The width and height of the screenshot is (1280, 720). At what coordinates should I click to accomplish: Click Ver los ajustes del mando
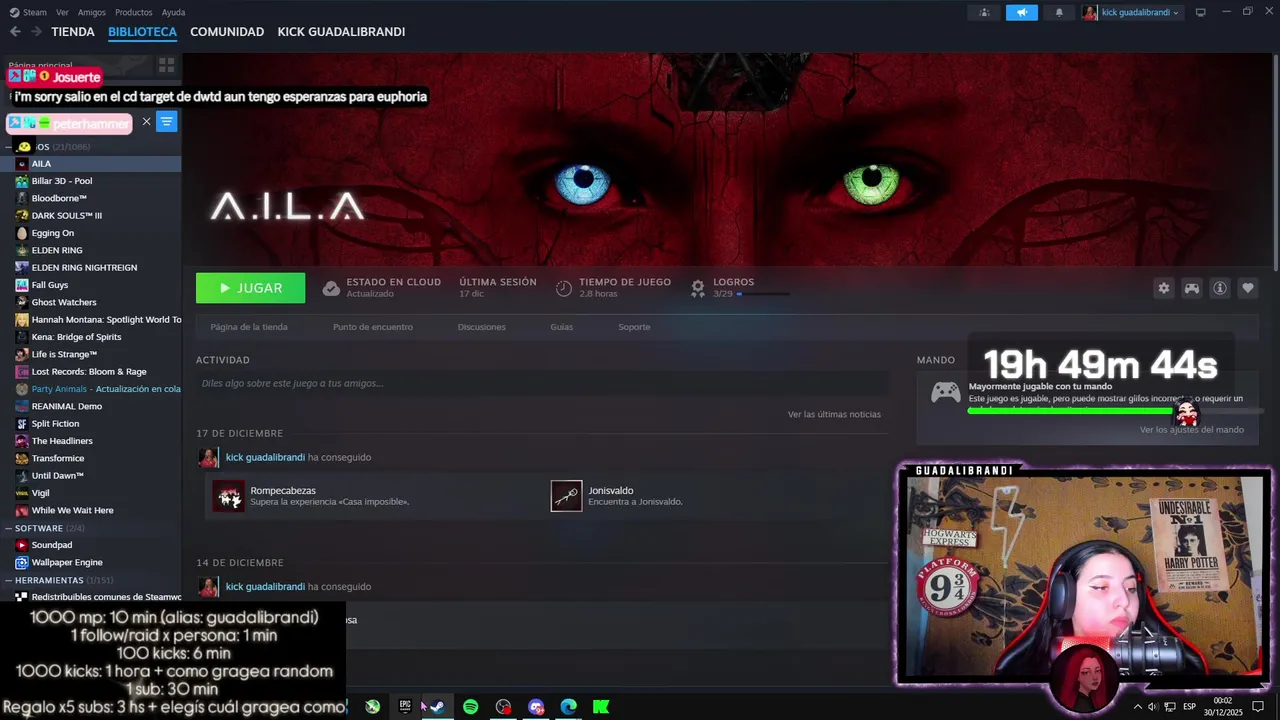click(x=1192, y=430)
